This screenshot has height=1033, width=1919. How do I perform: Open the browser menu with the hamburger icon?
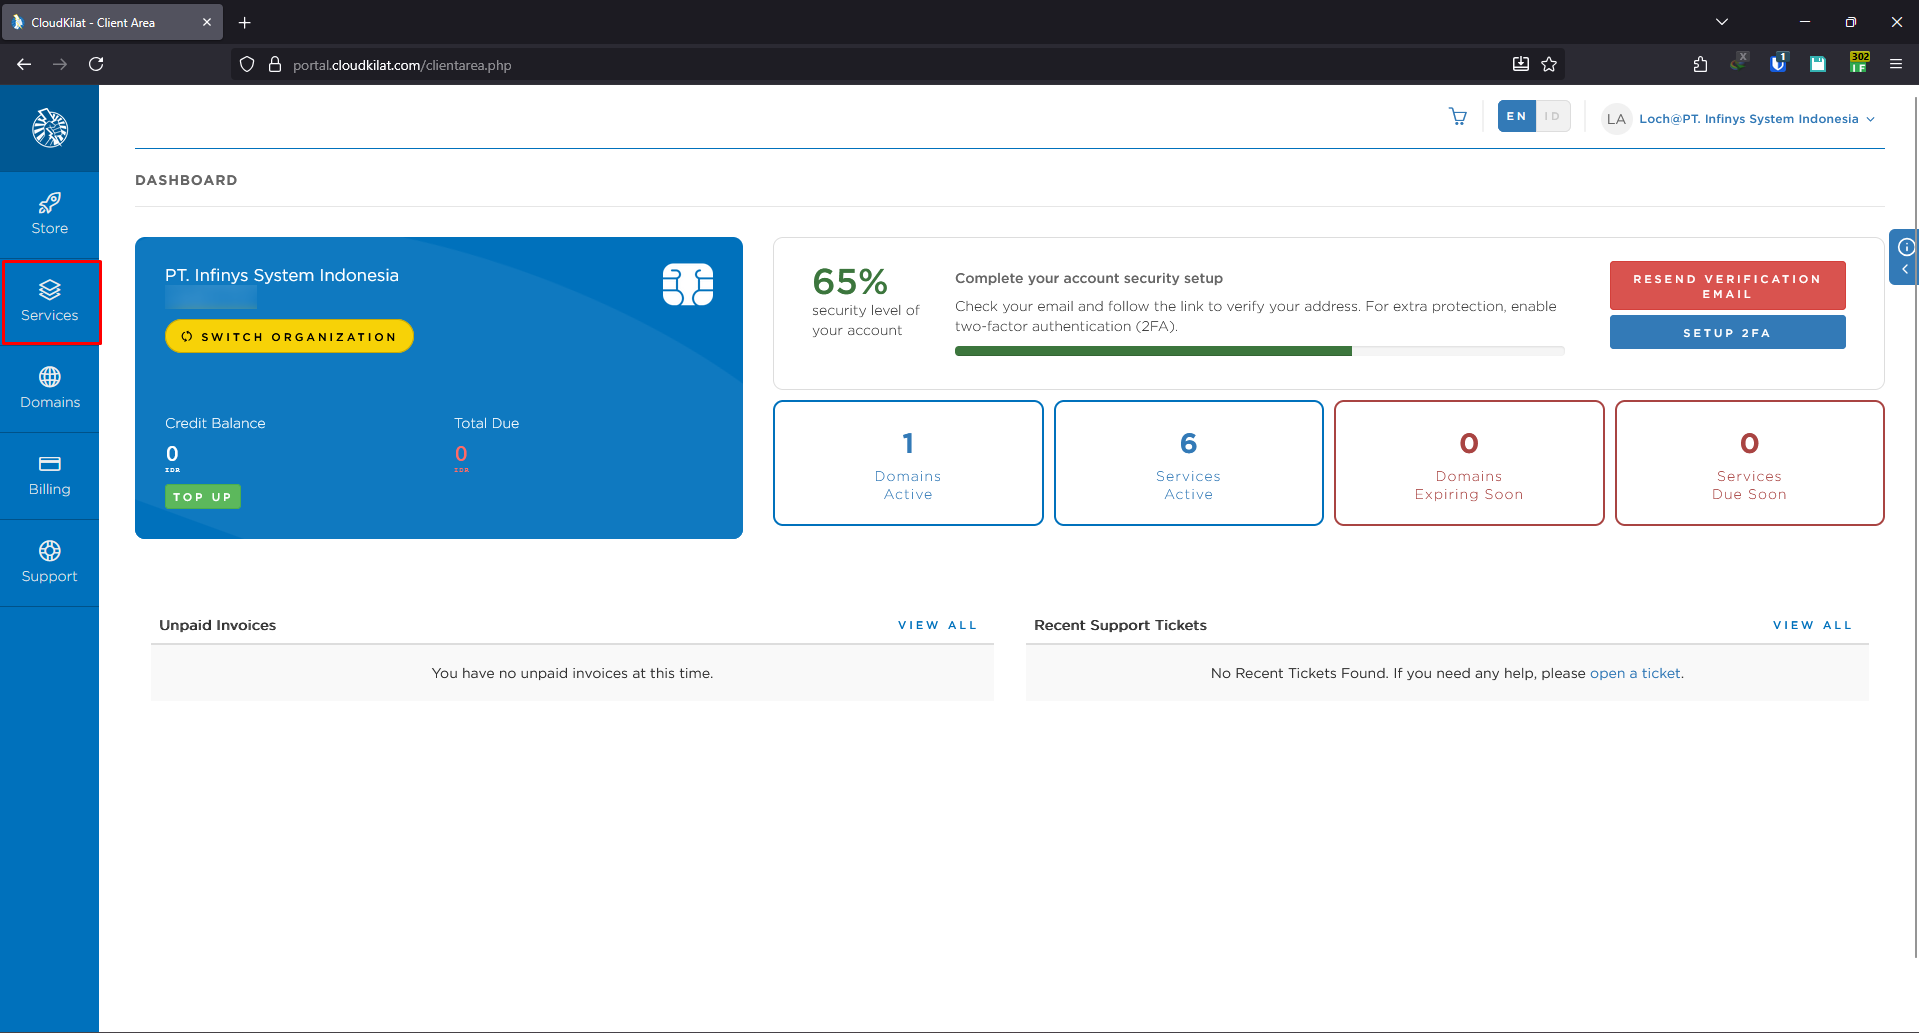(x=1896, y=63)
